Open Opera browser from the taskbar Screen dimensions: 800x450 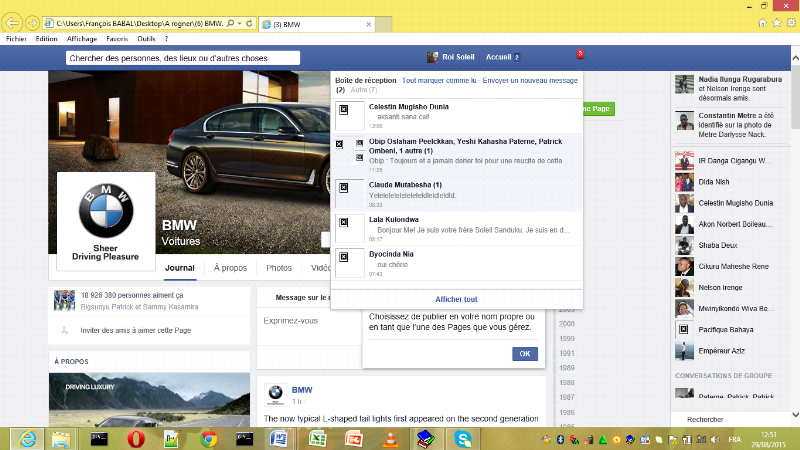135,438
